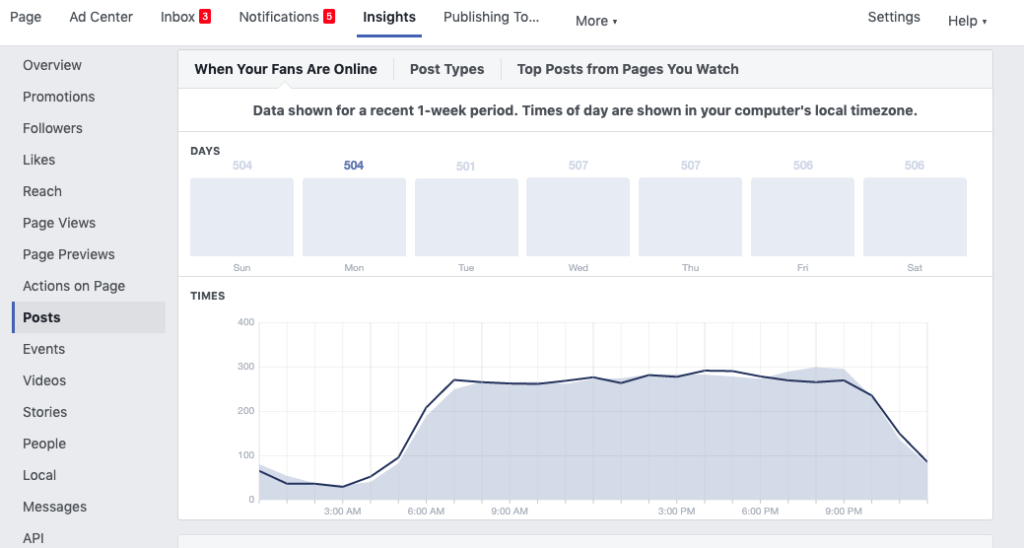Click the Tuesday bar showing 501
Image resolution: width=1024 pixels, height=548 pixels.
(466, 217)
